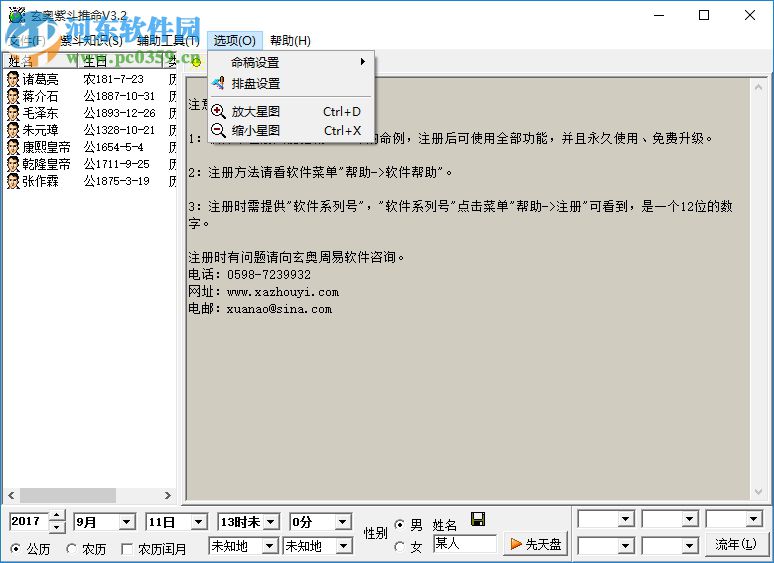This screenshot has height=563, width=774.
Task: Open the 0分 minute dropdown
Action: [x=343, y=522]
